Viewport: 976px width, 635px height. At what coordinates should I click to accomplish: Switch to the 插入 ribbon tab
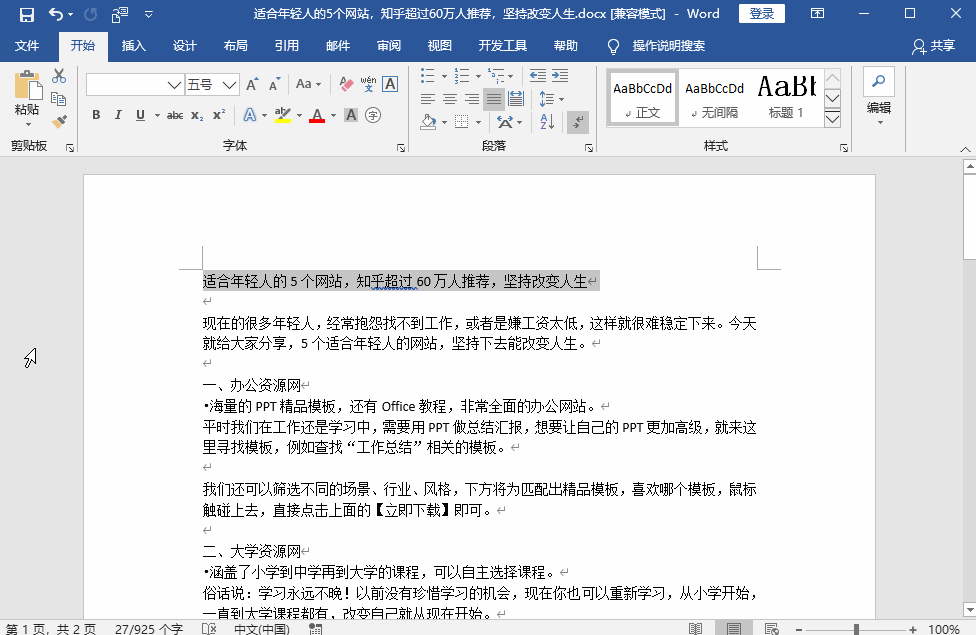coord(132,45)
